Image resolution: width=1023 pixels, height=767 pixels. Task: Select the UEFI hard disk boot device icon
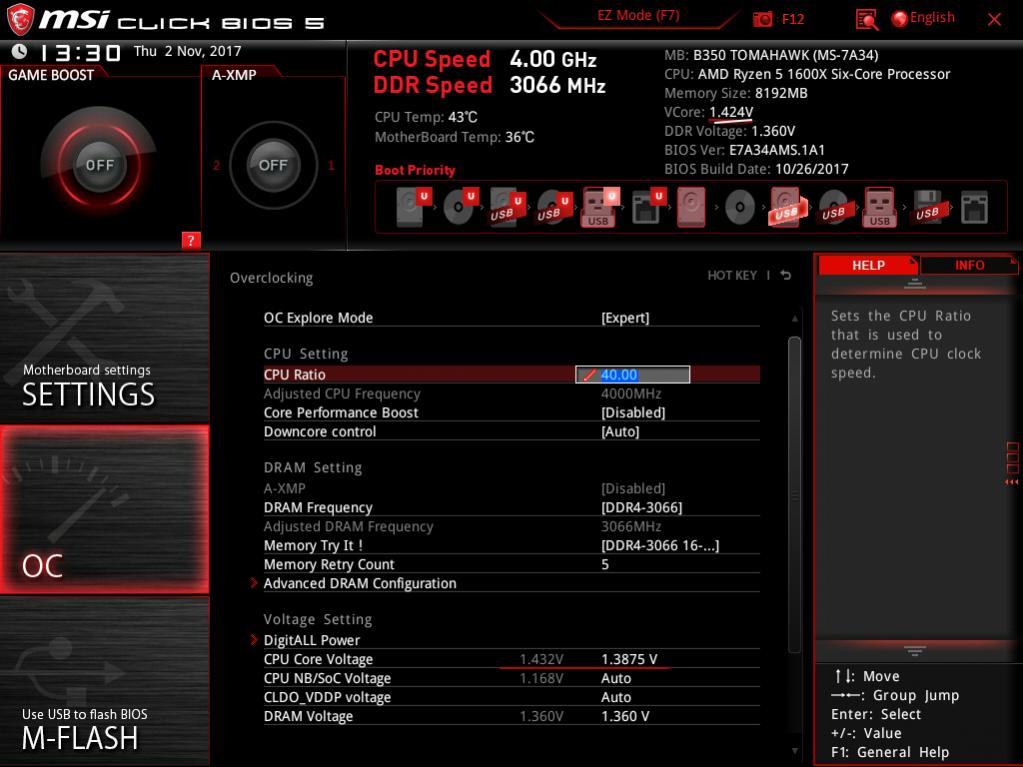(414, 206)
